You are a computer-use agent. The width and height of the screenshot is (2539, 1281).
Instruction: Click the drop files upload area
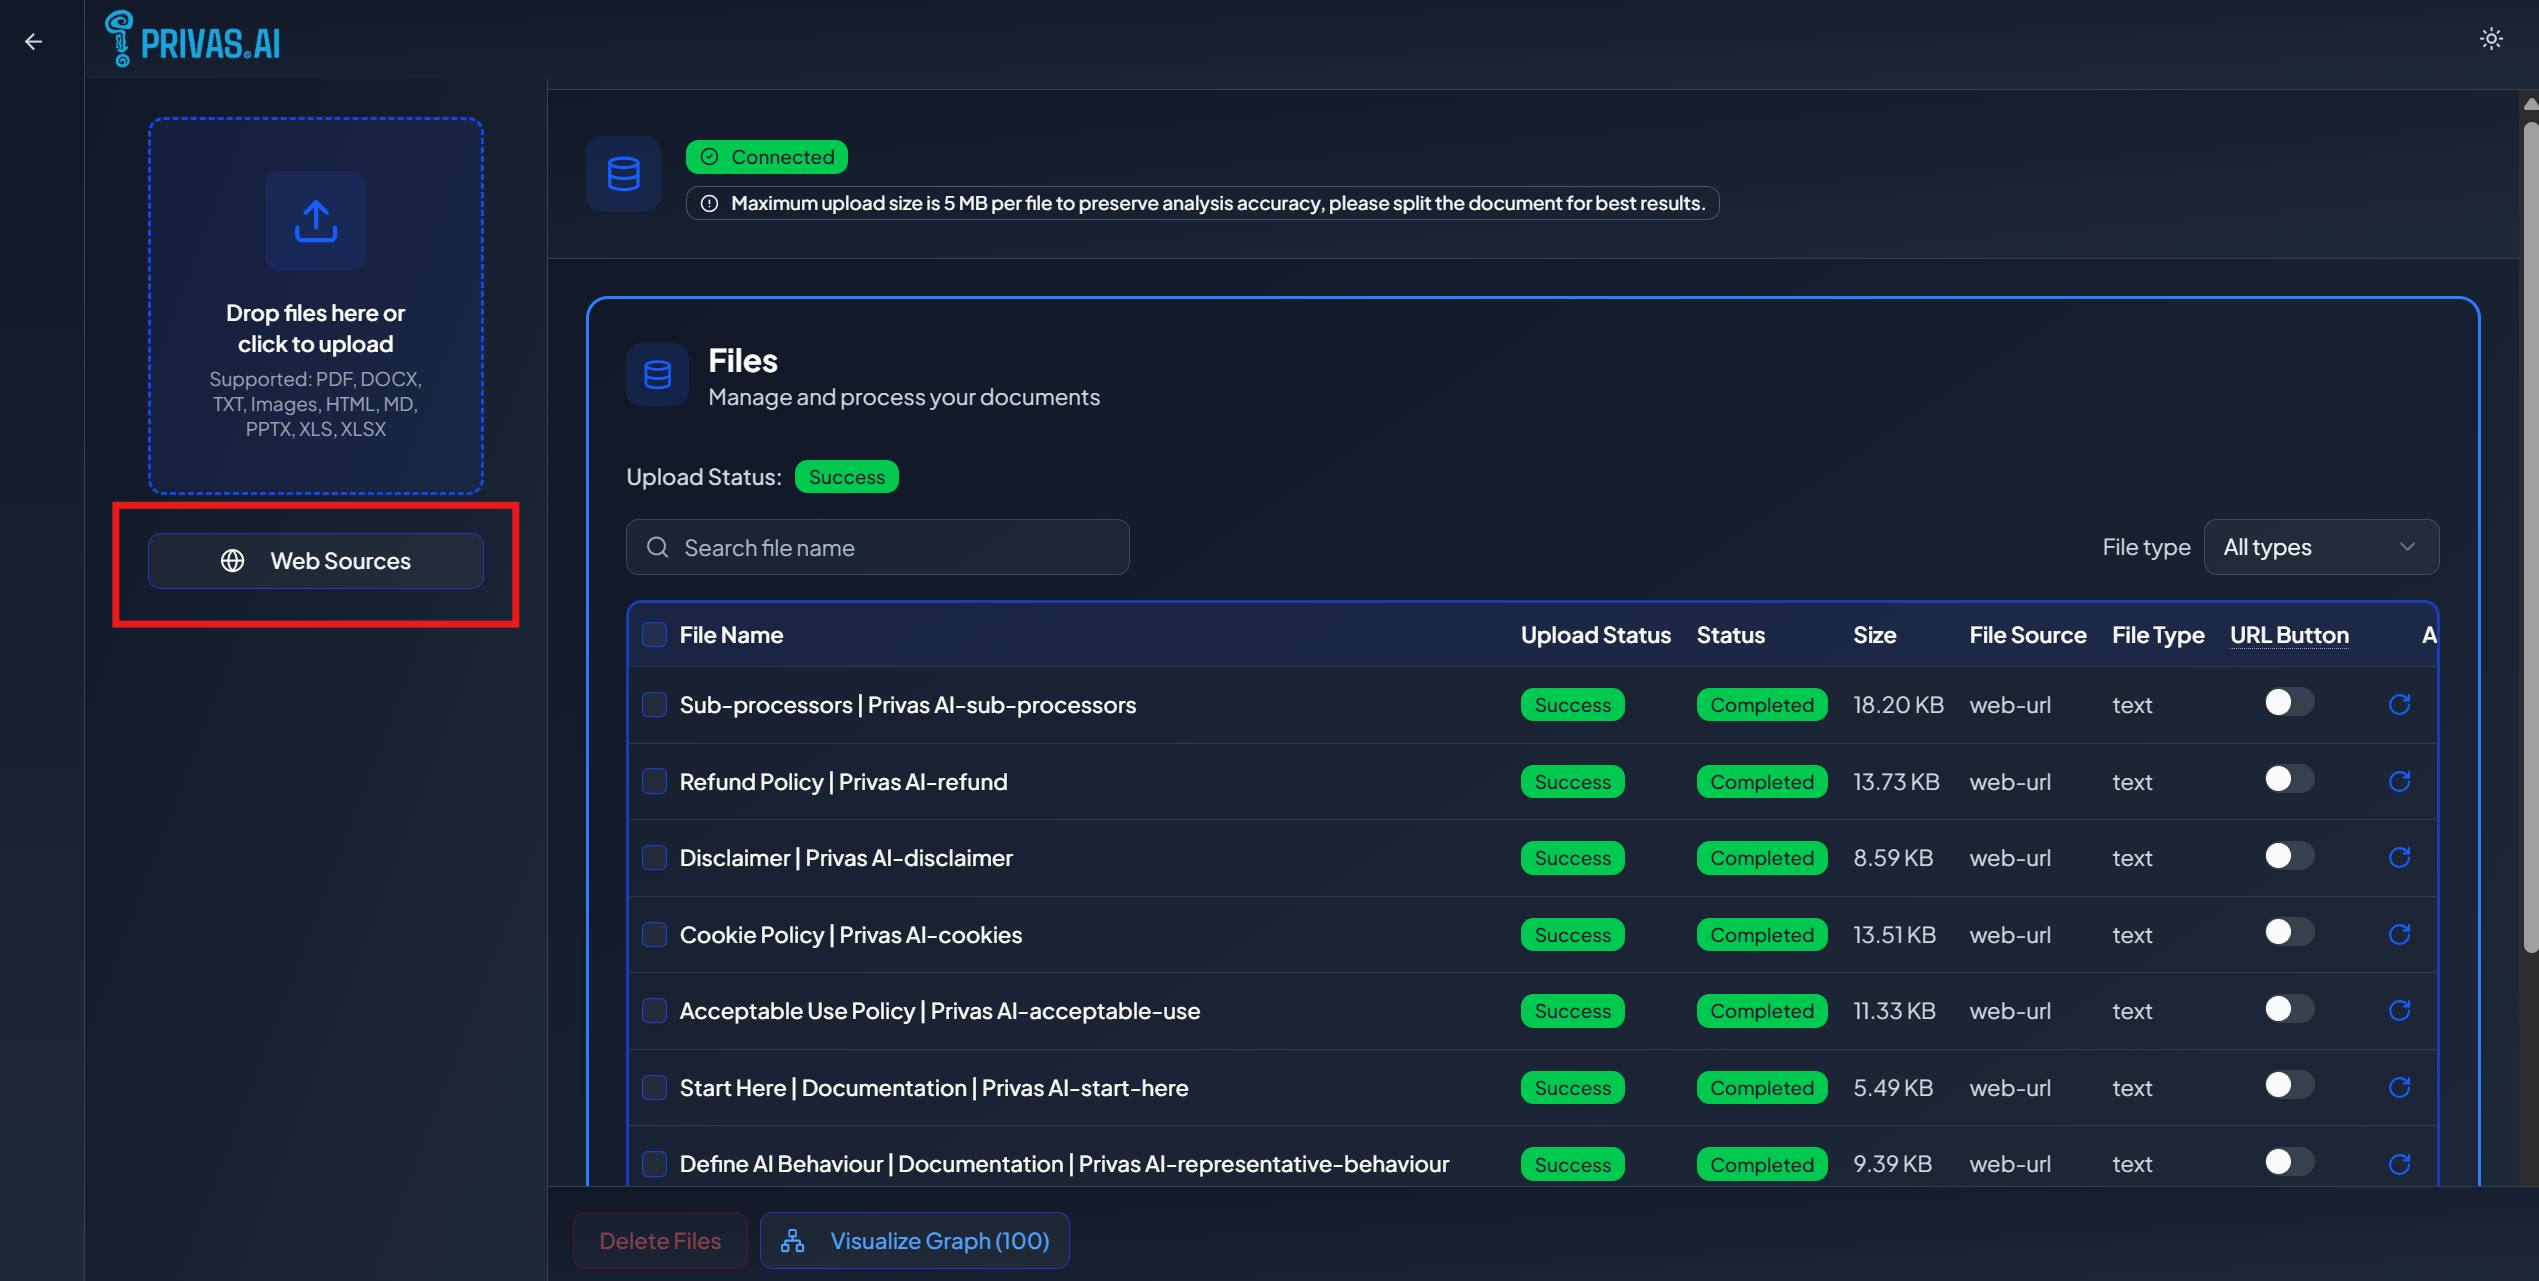point(315,306)
